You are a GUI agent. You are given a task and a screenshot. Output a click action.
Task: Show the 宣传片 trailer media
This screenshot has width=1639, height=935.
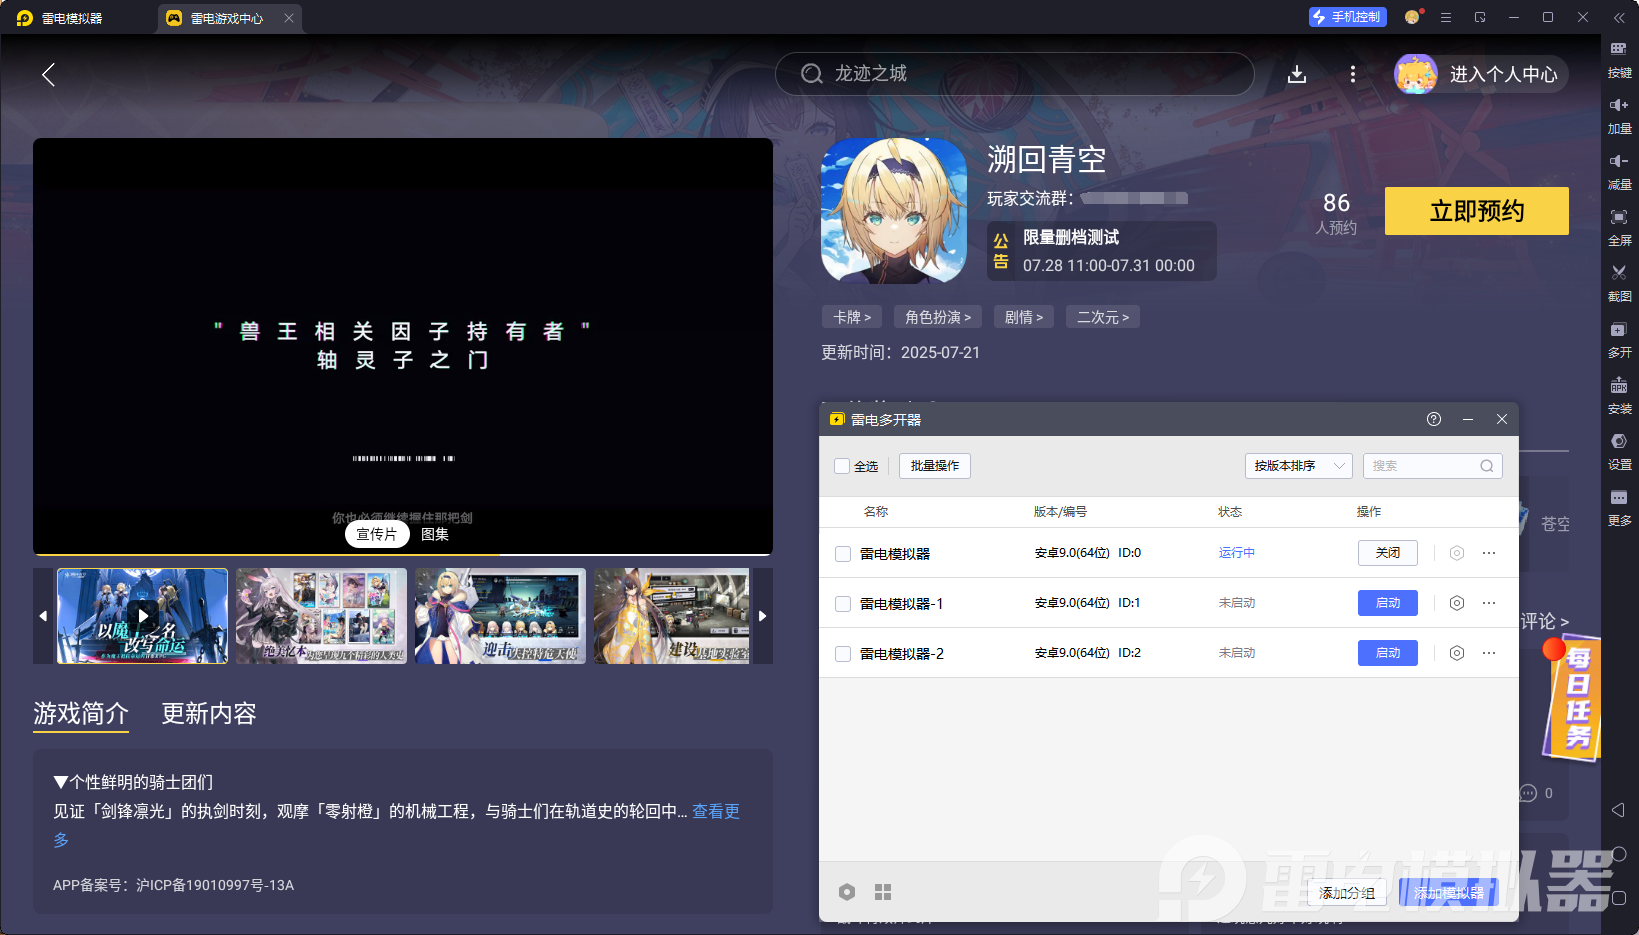(377, 534)
